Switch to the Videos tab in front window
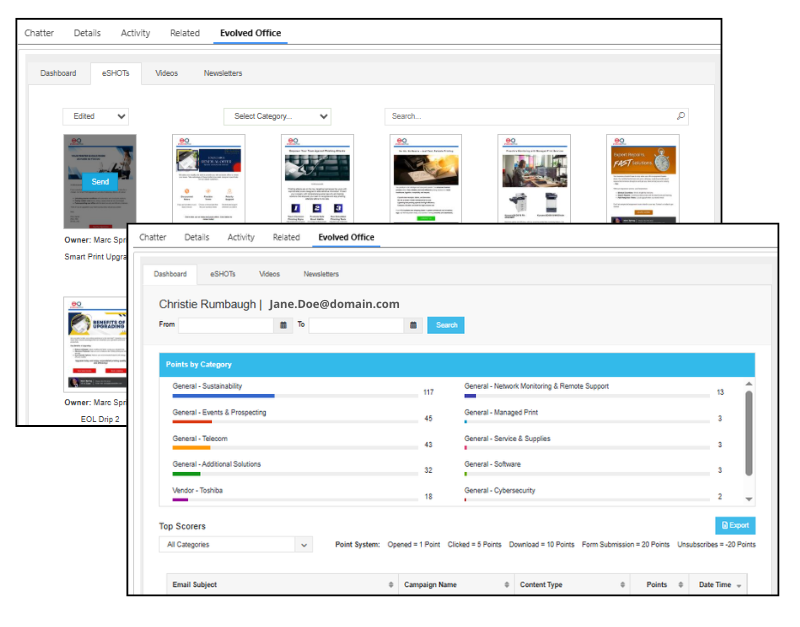The image size is (800, 627). 269,274
